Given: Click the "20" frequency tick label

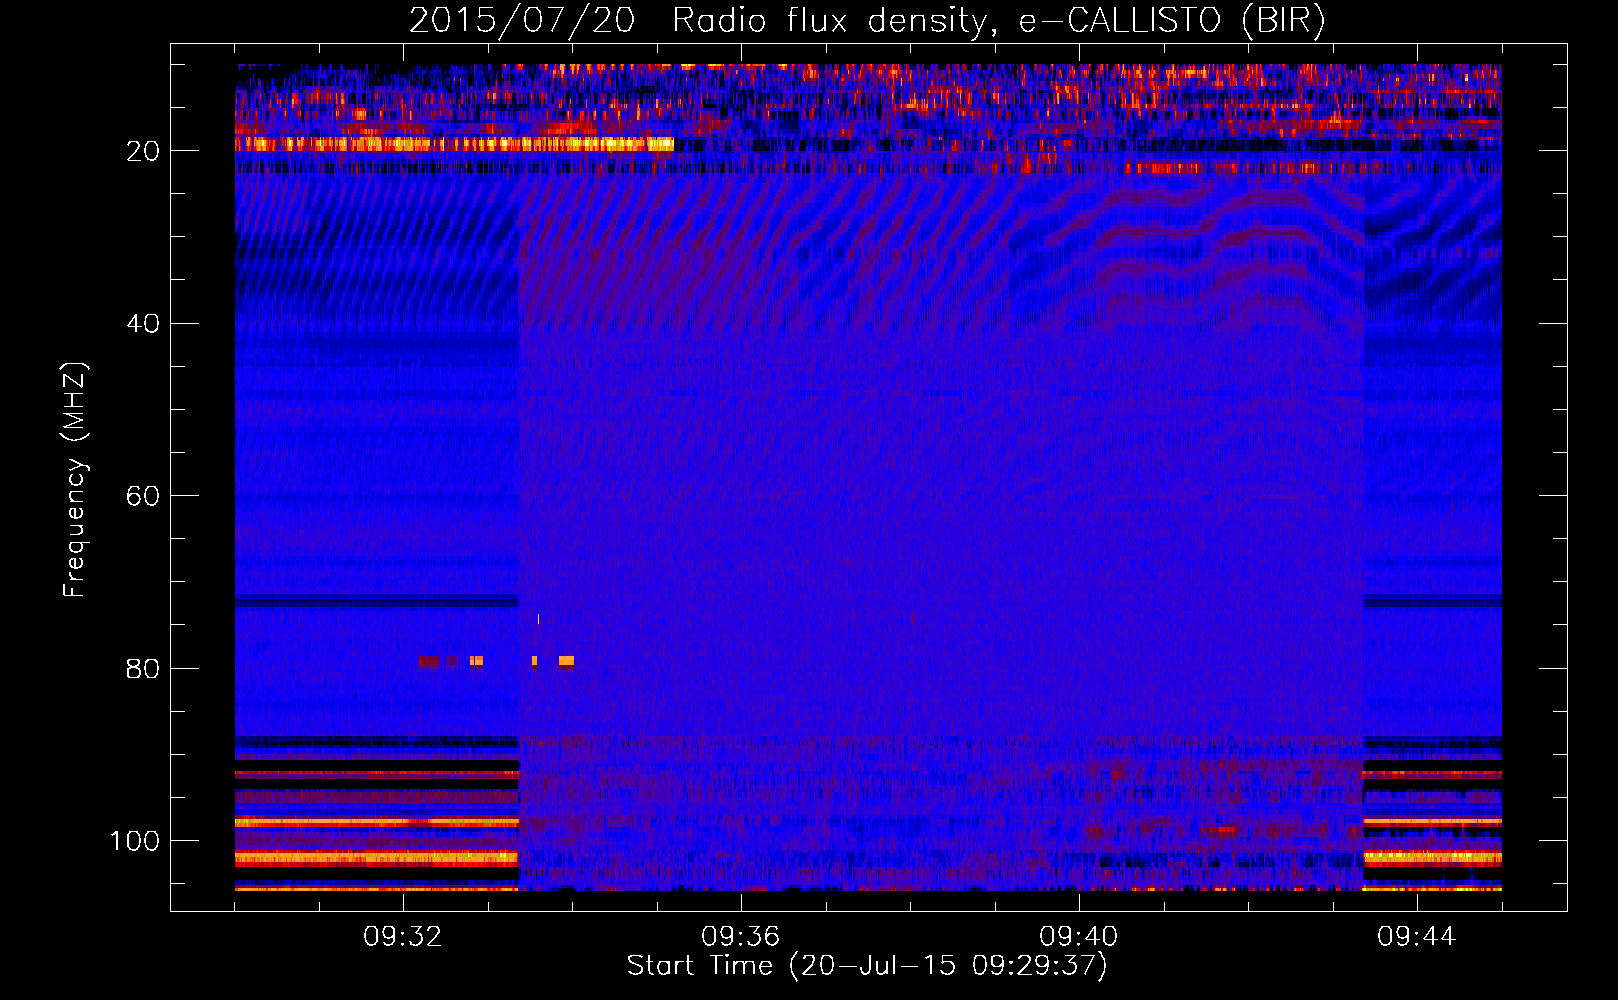Looking at the screenshot, I should point(143,151).
